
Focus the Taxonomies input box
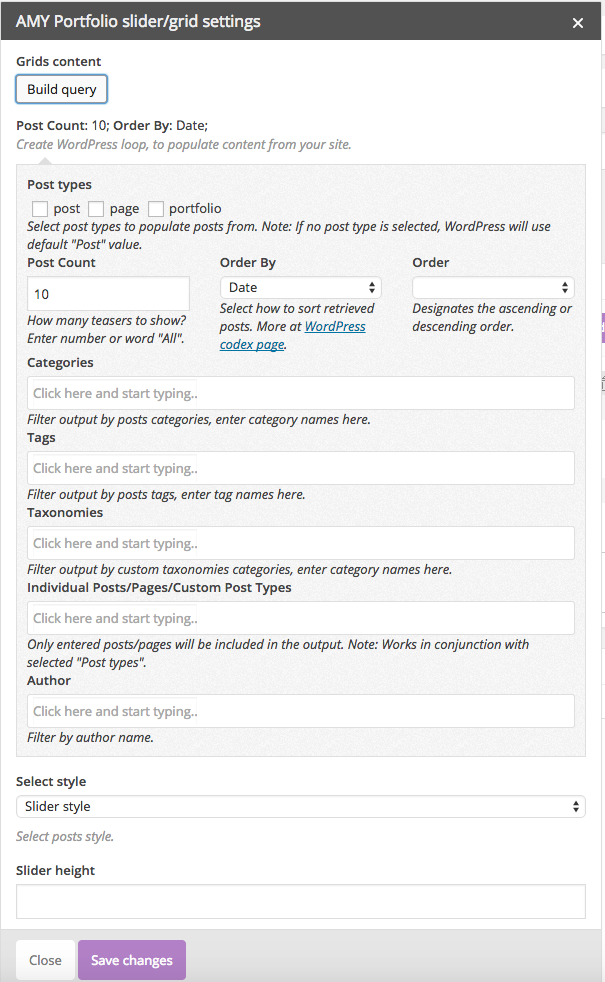[x=300, y=543]
